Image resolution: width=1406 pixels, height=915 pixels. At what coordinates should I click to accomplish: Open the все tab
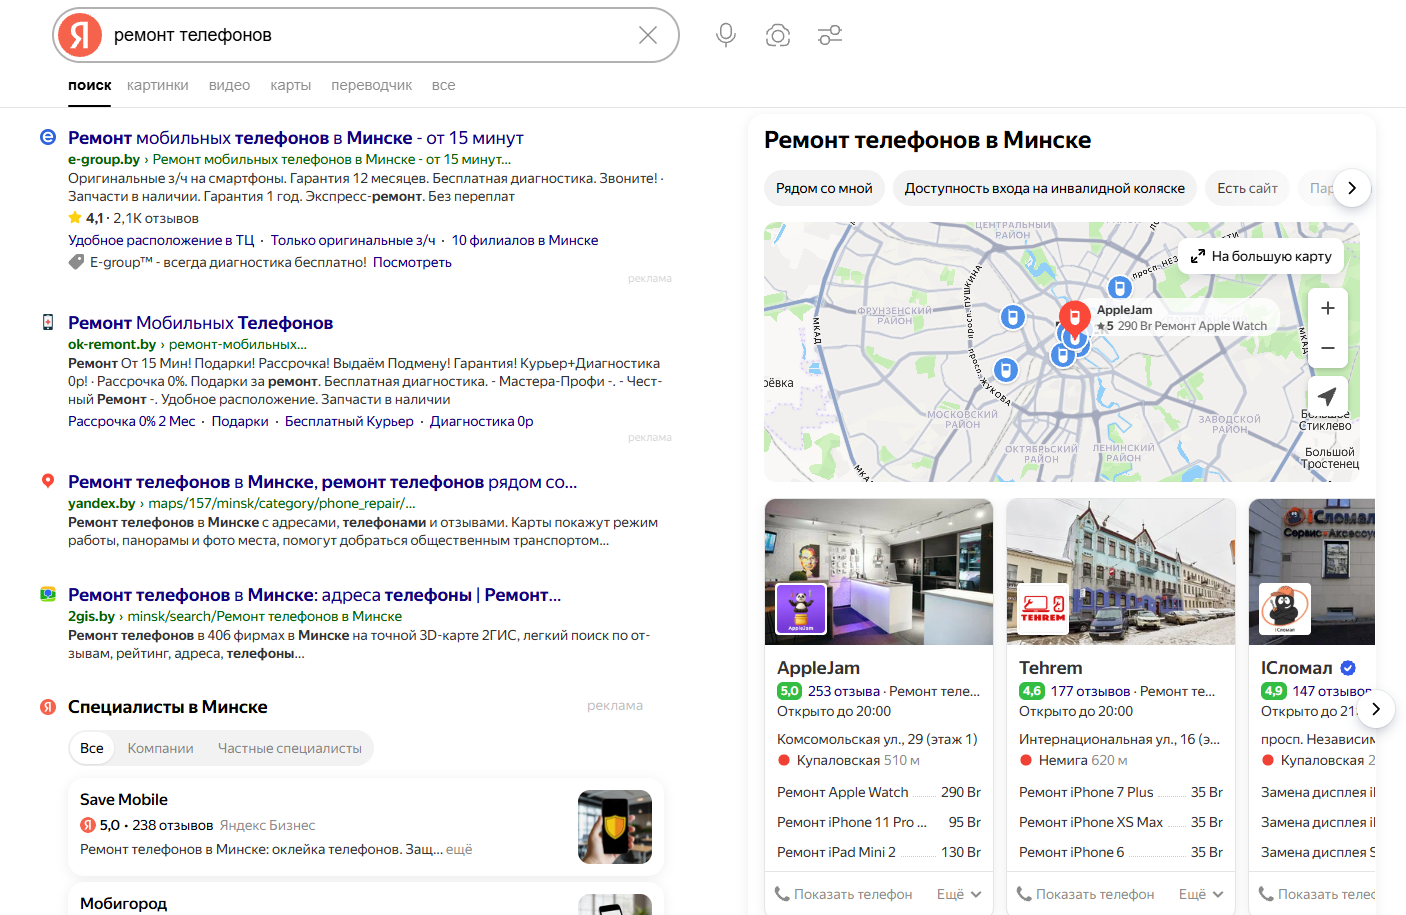444,85
